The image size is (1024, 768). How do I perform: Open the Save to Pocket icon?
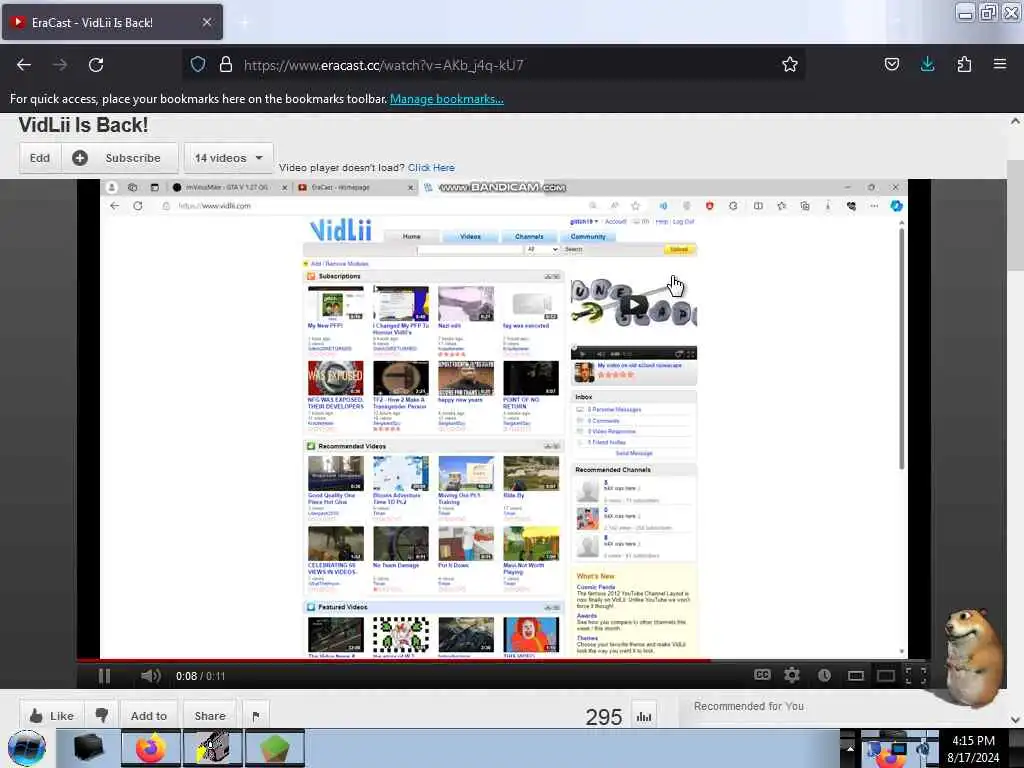click(x=891, y=64)
